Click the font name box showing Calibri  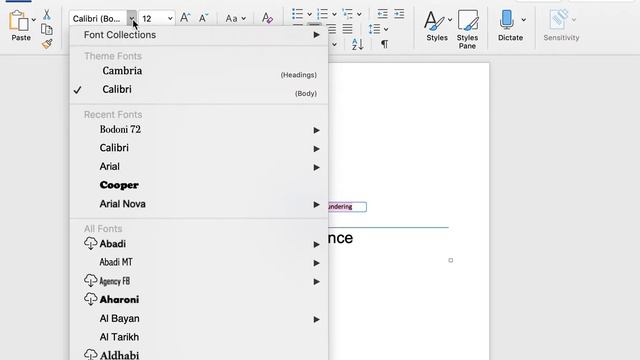(98, 18)
